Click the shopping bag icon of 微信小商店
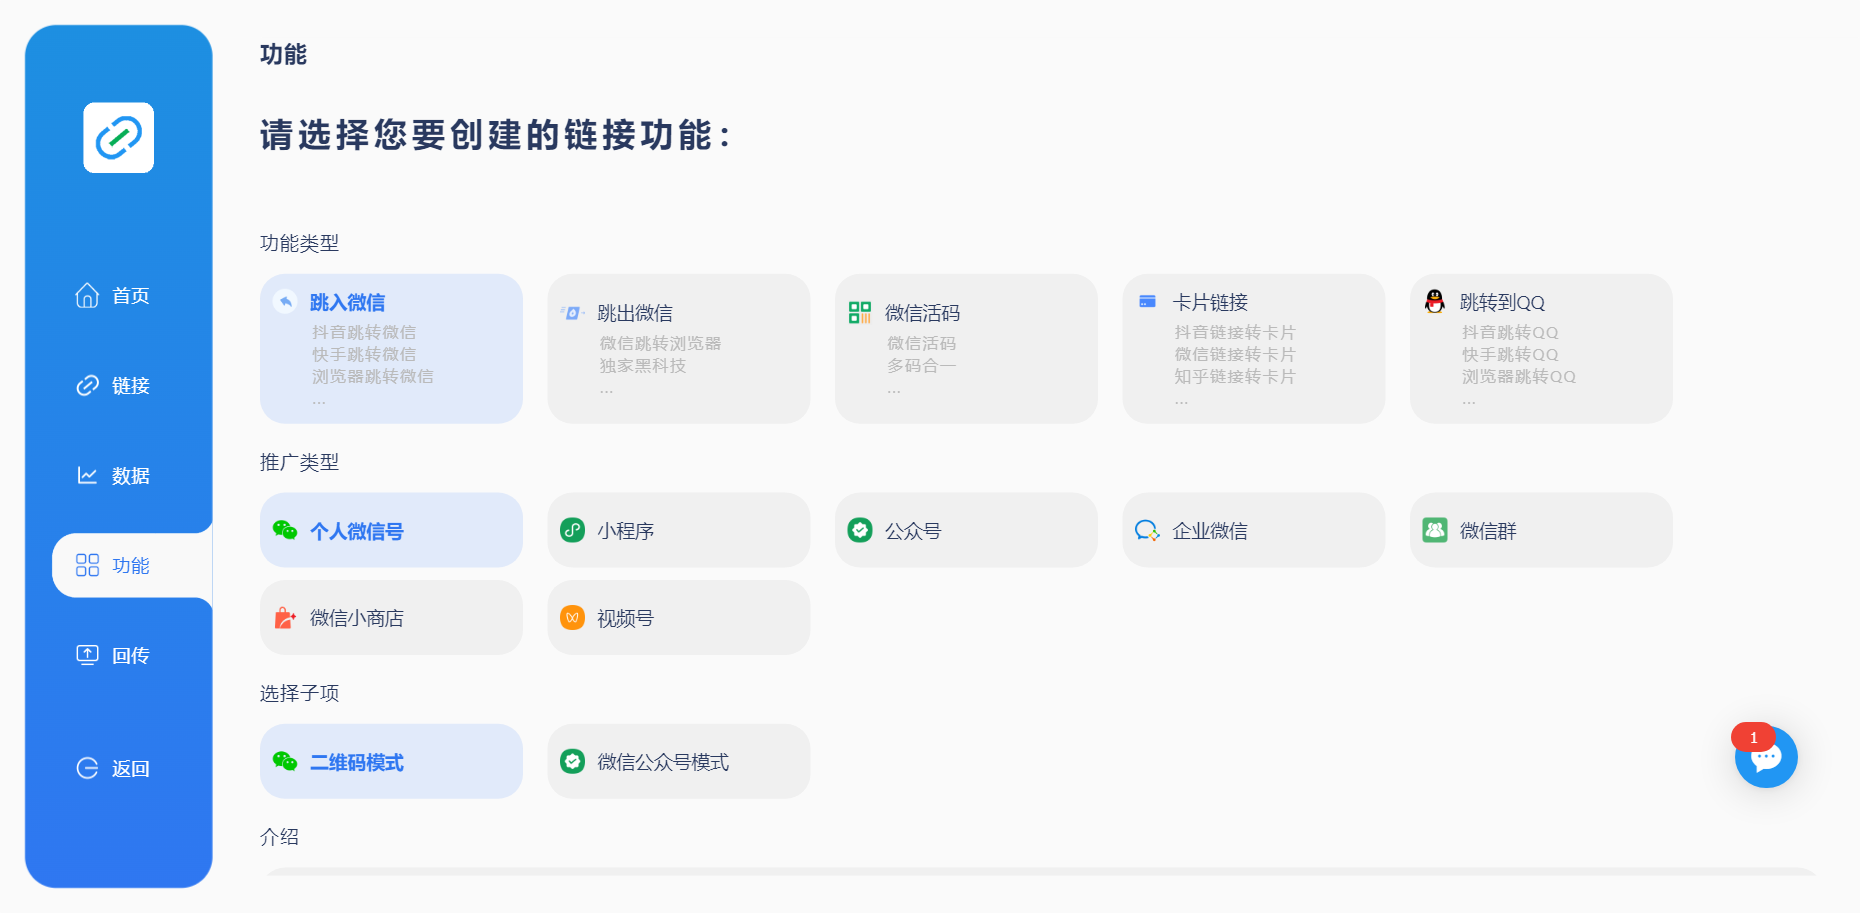1860x913 pixels. 285,618
